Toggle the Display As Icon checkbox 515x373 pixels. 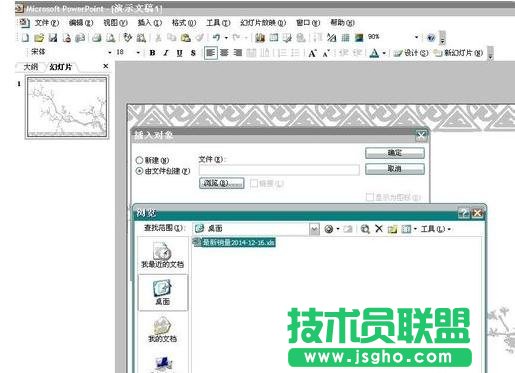[369, 197]
